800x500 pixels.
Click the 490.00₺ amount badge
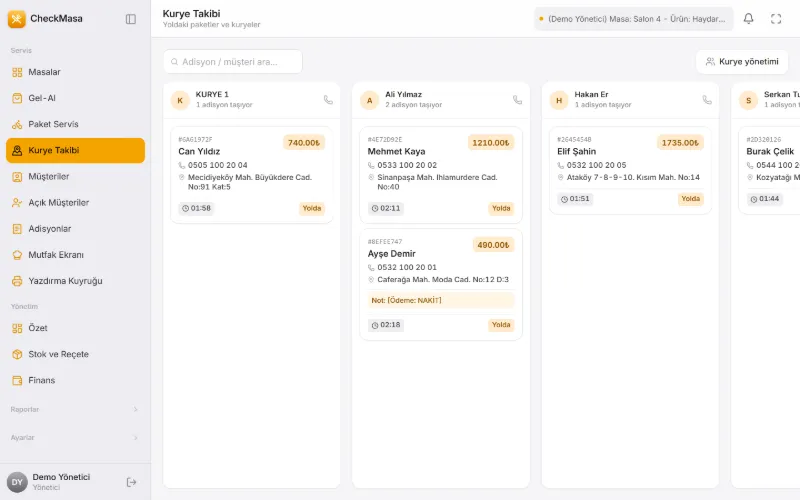click(493, 245)
